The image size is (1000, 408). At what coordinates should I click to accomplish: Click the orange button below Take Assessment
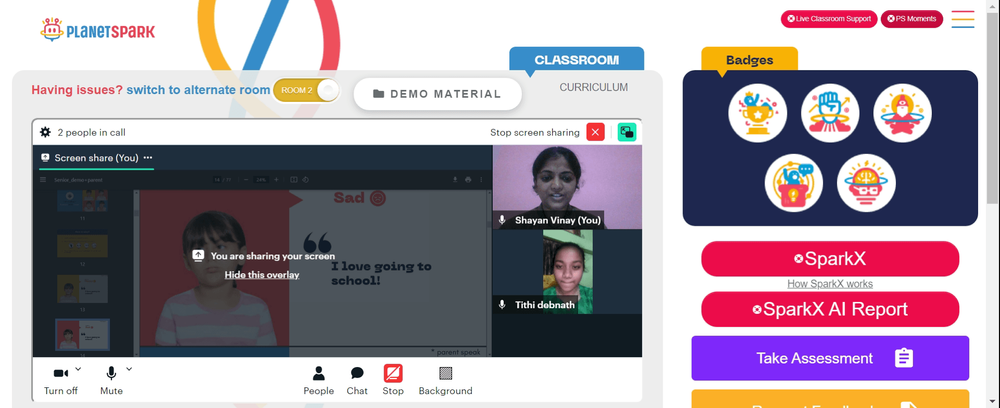[x=830, y=399]
